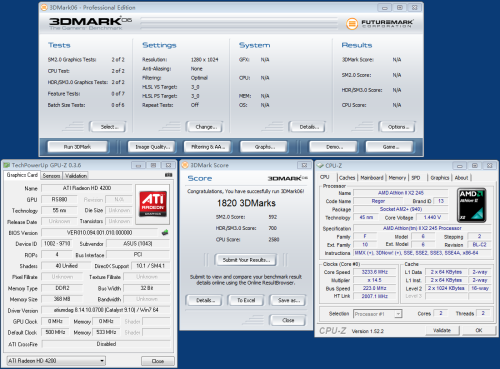Click the Options... button under Results
The width and height of the screenshot is (500, 369).
(x=397, y=127)
